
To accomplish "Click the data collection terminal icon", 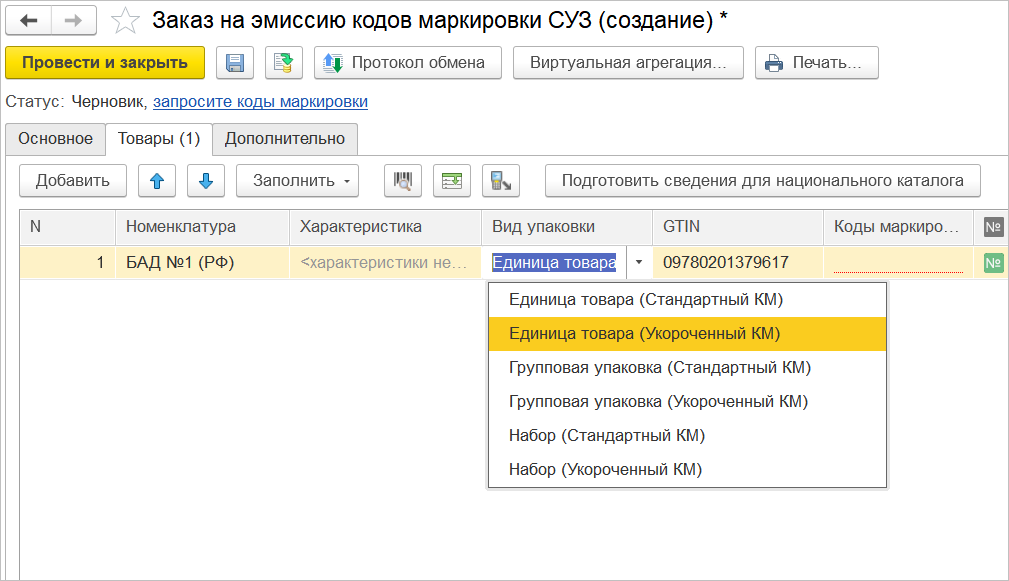I will click(500, 181).
